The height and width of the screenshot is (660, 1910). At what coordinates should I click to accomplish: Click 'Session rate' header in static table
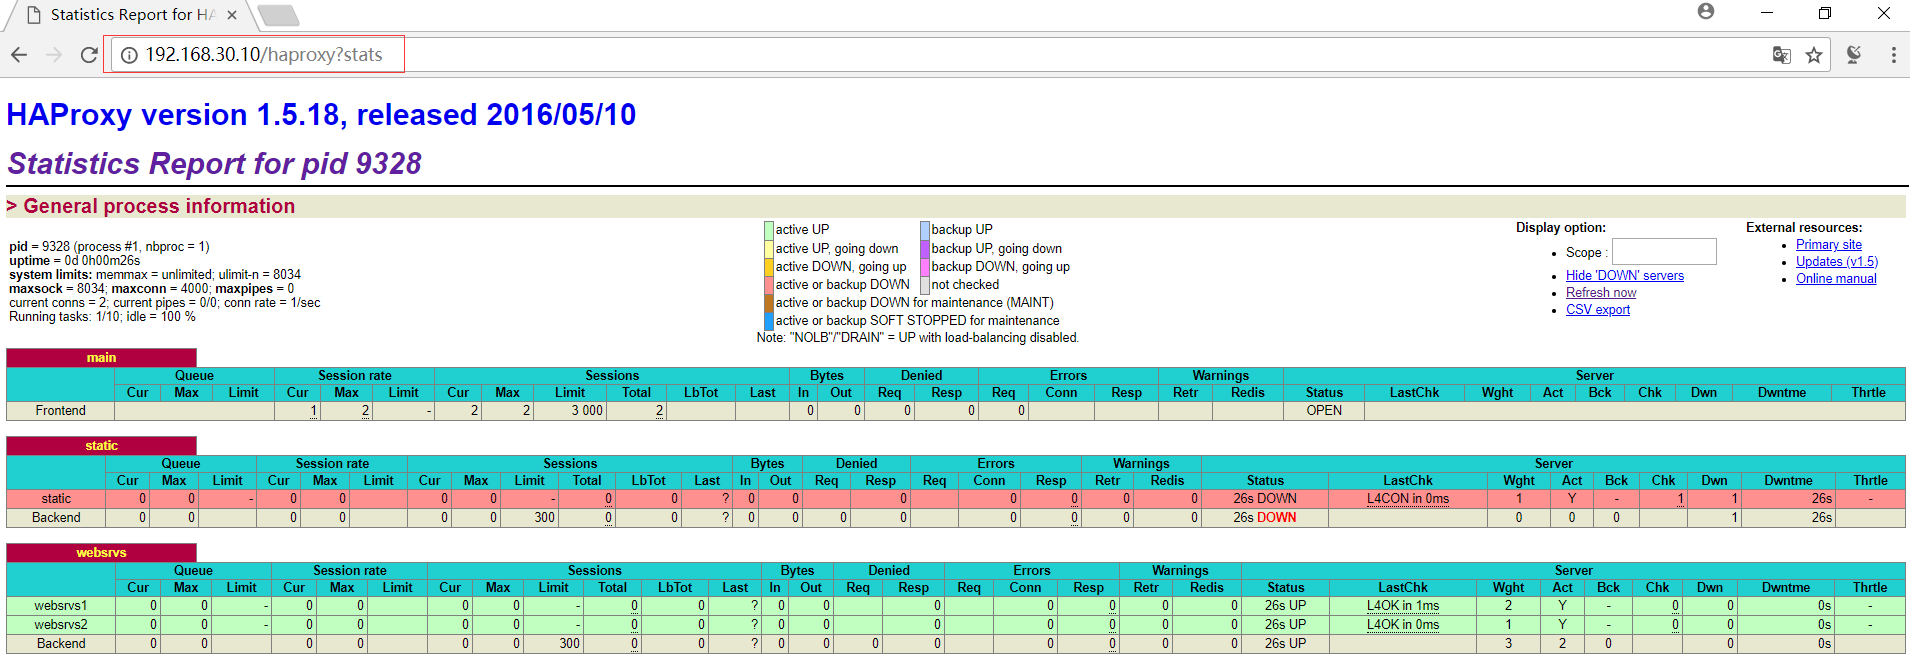(x=332, y=464)
